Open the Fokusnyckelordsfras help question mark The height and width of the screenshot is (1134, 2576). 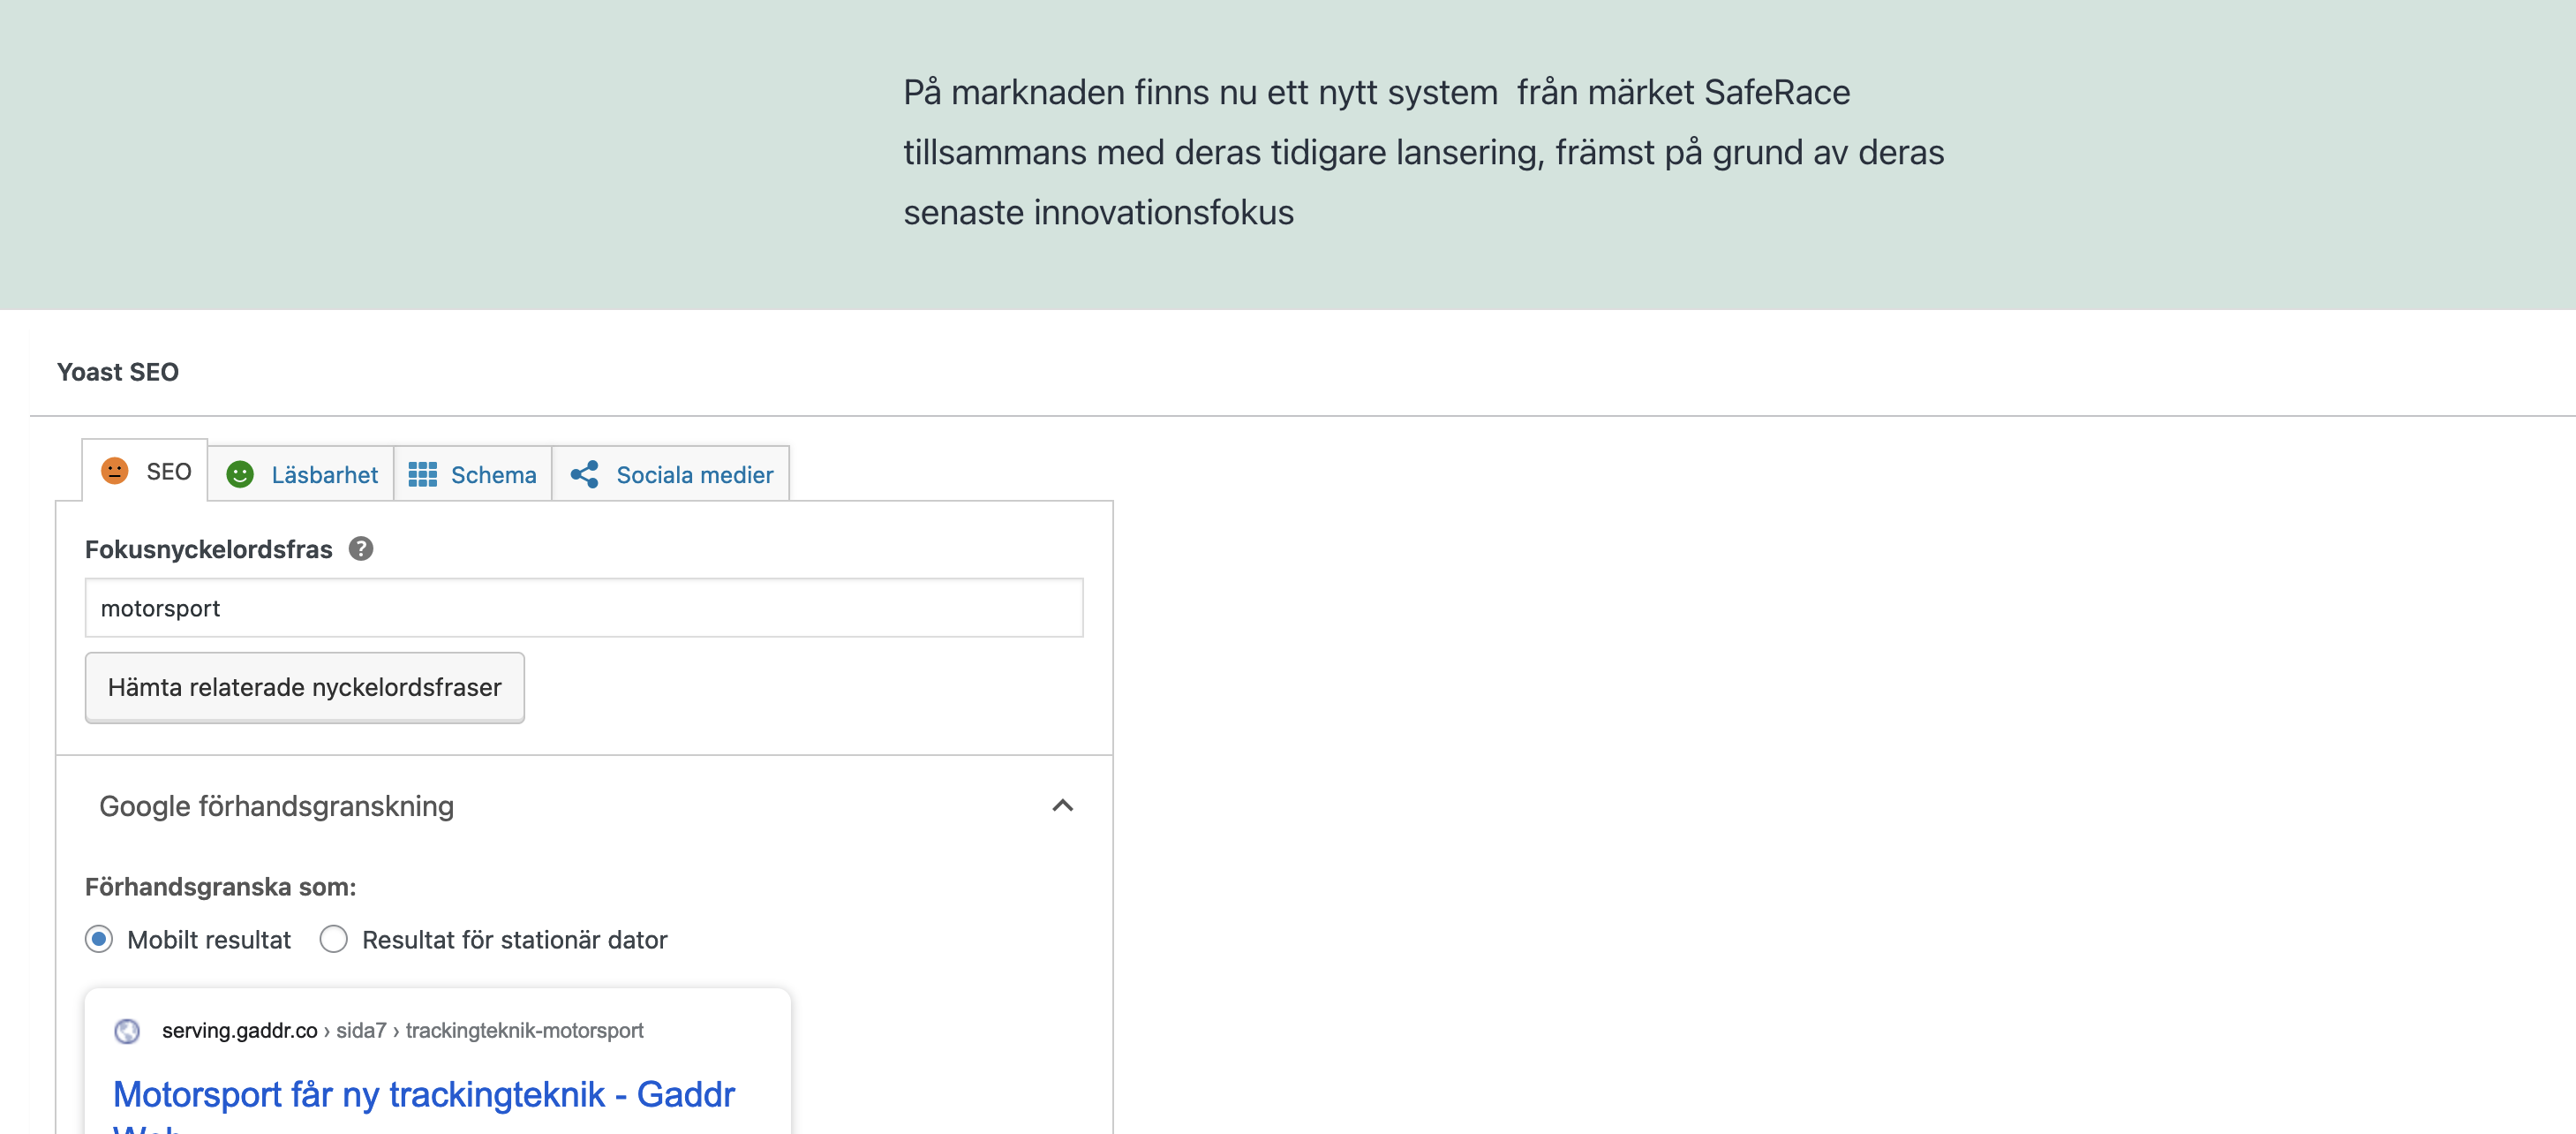(361, 548)
